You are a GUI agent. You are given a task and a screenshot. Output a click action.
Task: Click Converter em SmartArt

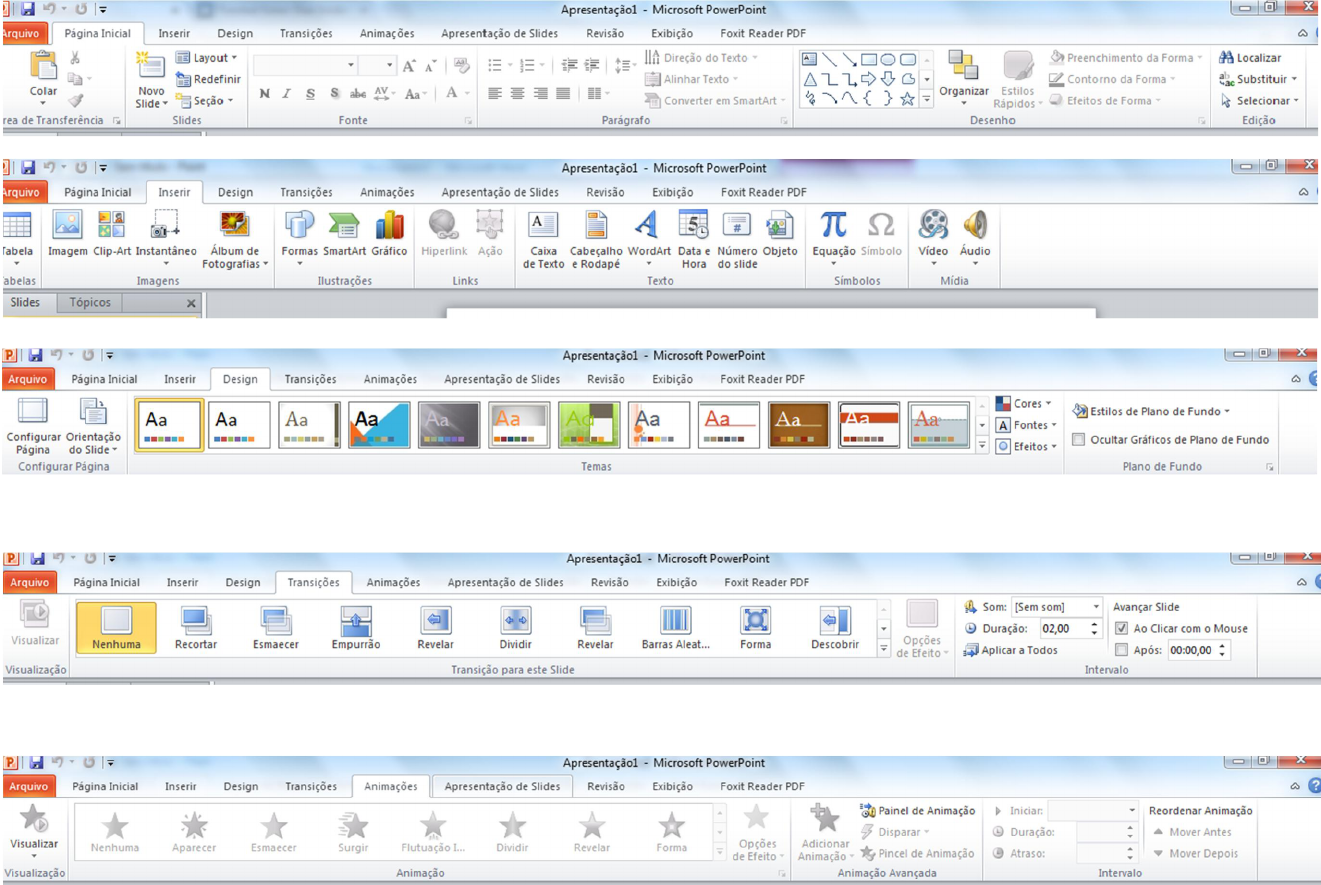pyautogui.click(x=715, y=100)
